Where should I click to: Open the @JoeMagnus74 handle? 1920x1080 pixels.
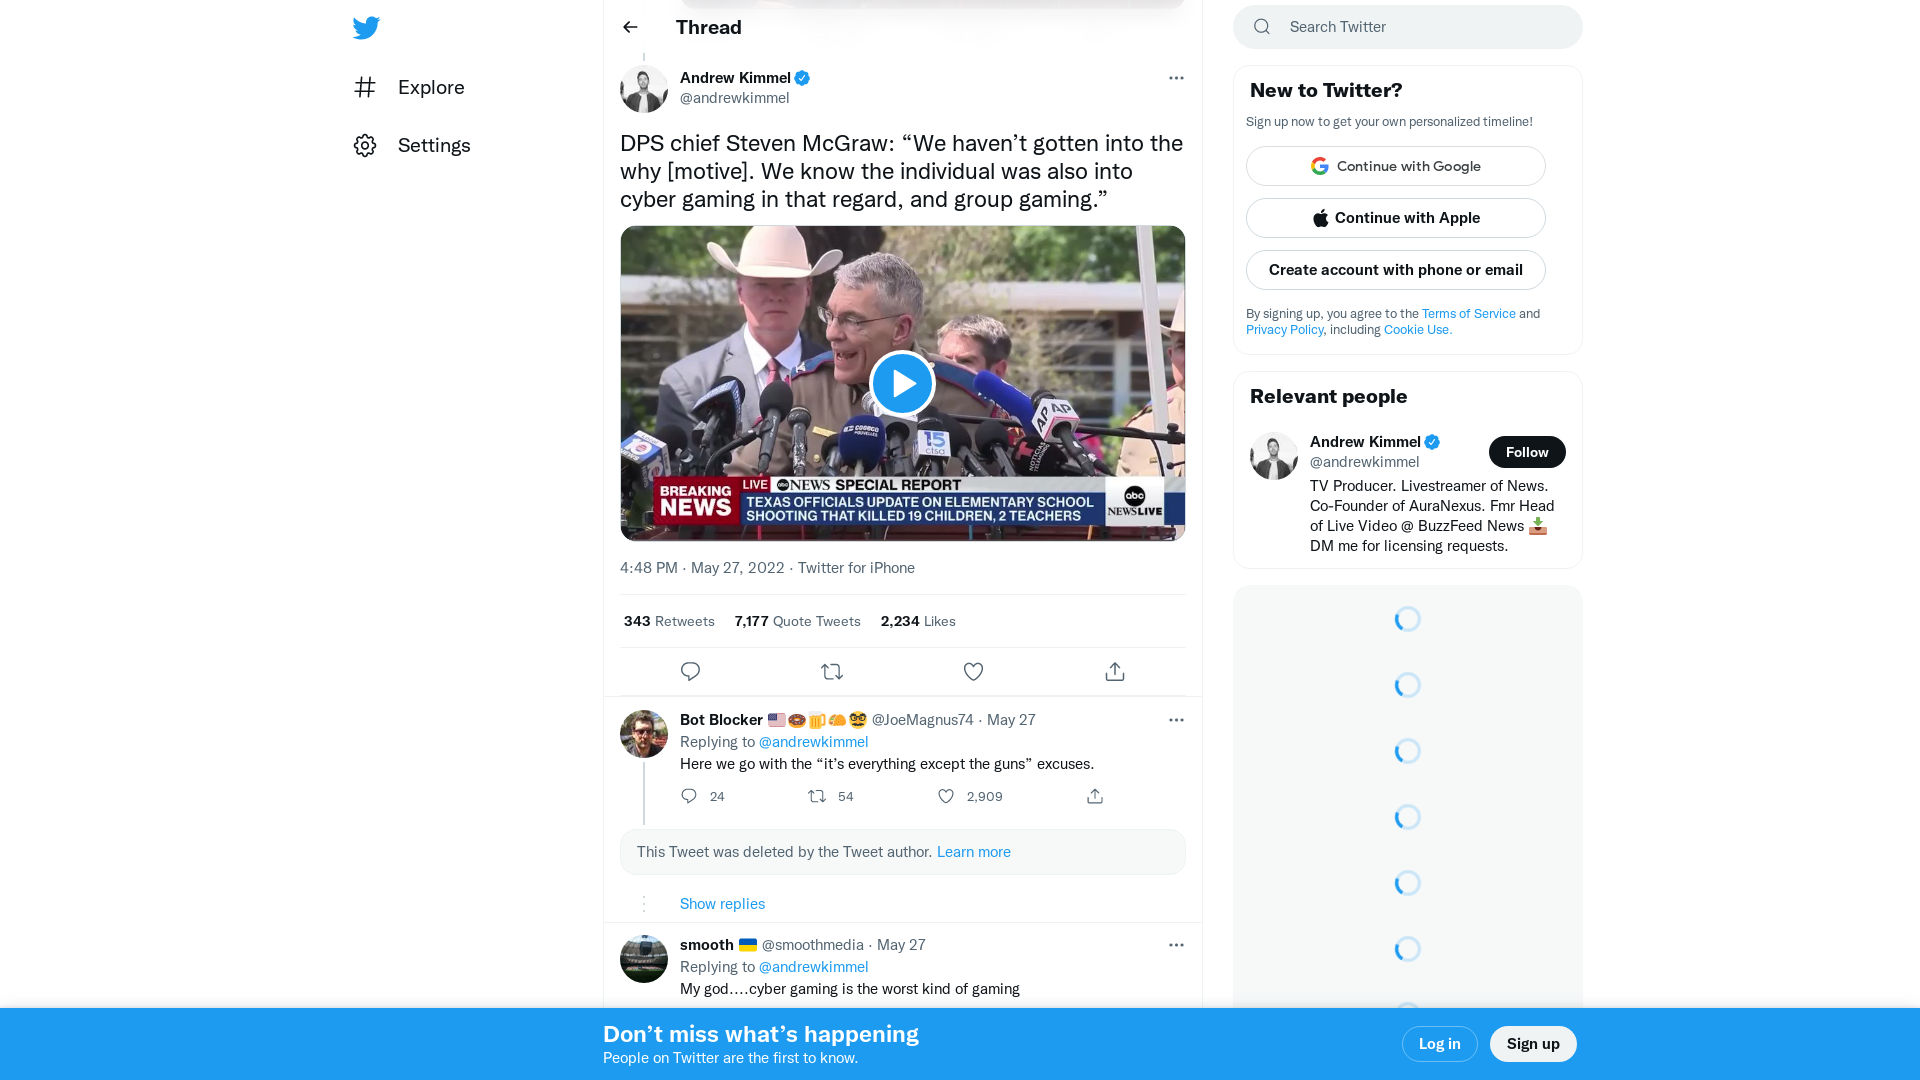tap(922, 720)
